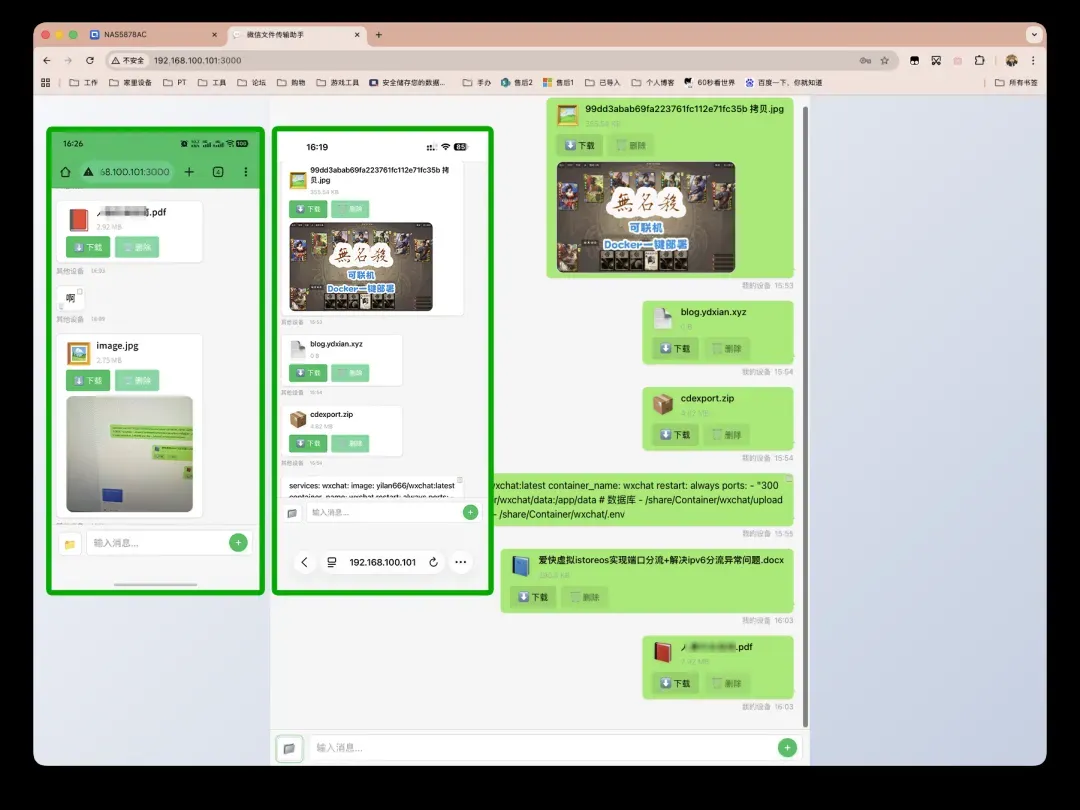
Task: Click the red pdf icon in main chat
Action: (663, 652)
